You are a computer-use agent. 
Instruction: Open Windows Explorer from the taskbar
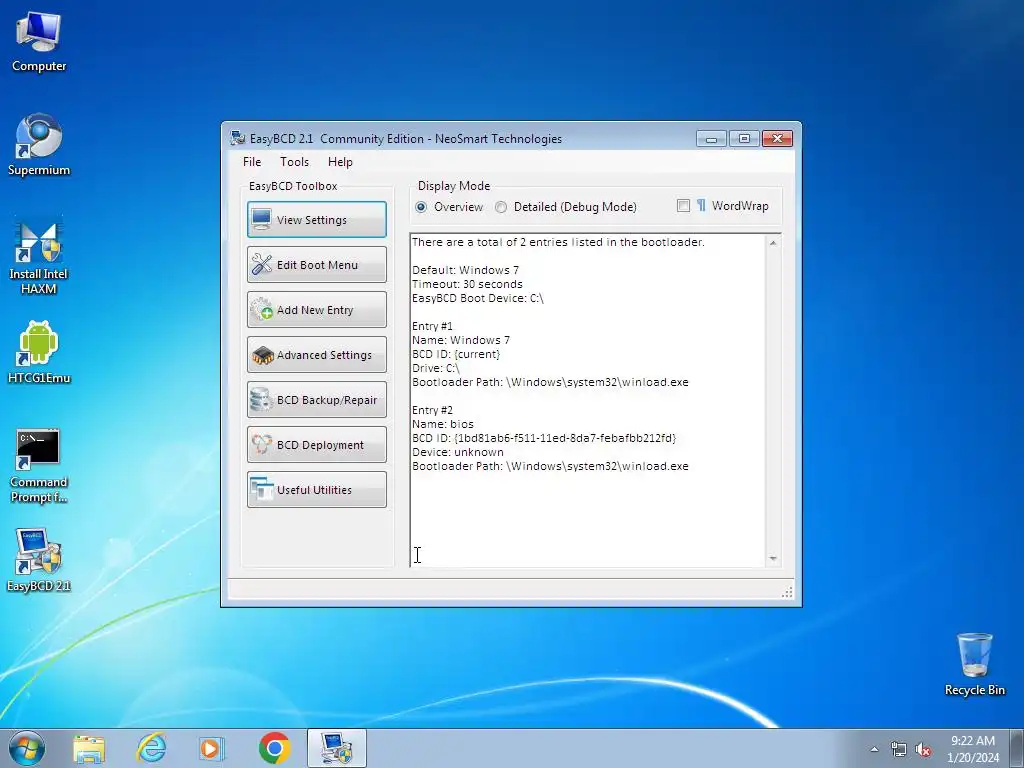pyautogui.click(x=89, y=748)
